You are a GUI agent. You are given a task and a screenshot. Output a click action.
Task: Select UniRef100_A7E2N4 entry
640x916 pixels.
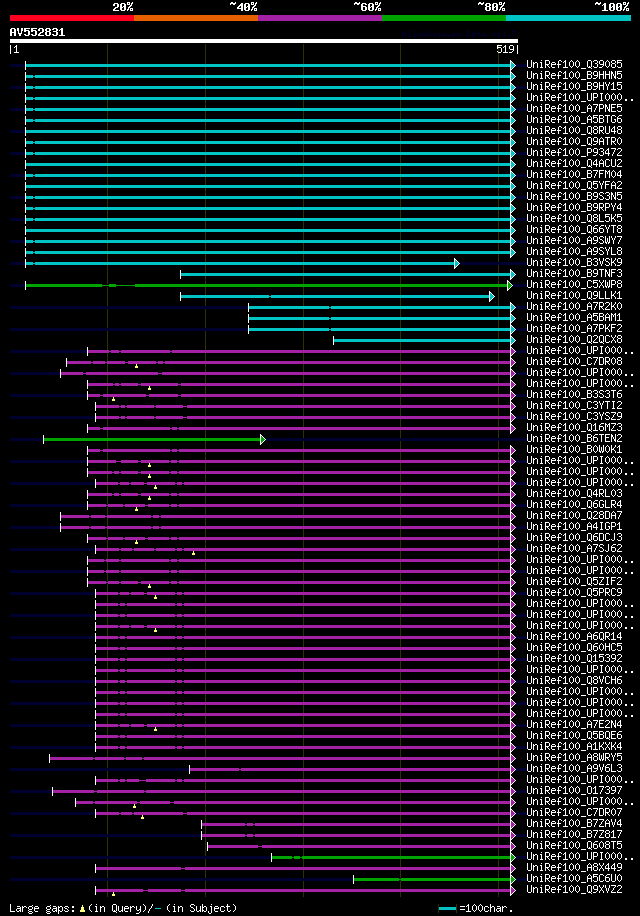pyautogui.click(x=574, y=725)
